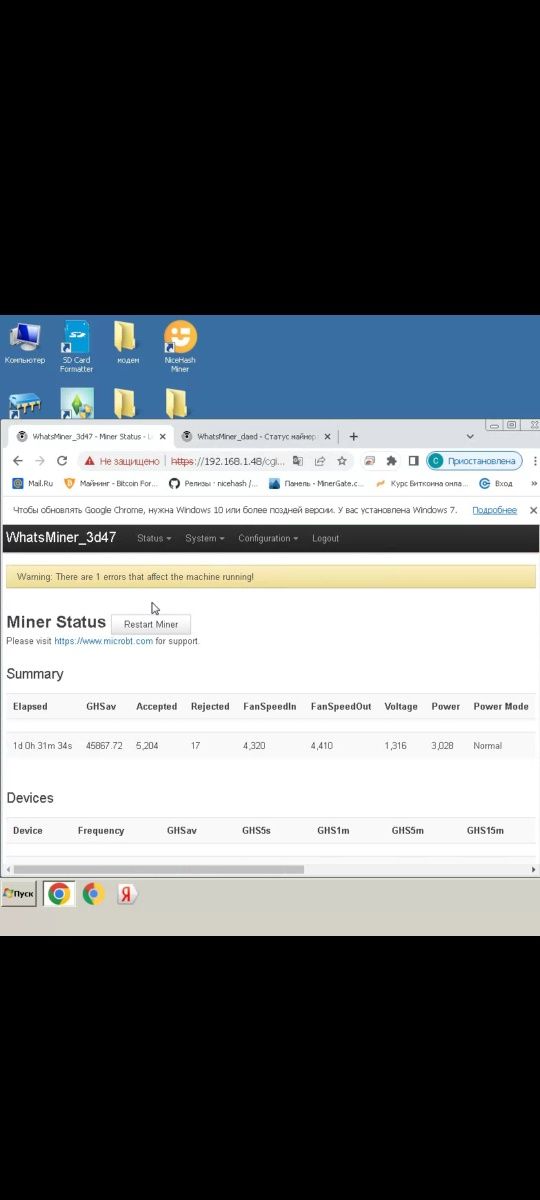
Task: Click the WhatsMiner_3d47 brand title
Action: 61,537
